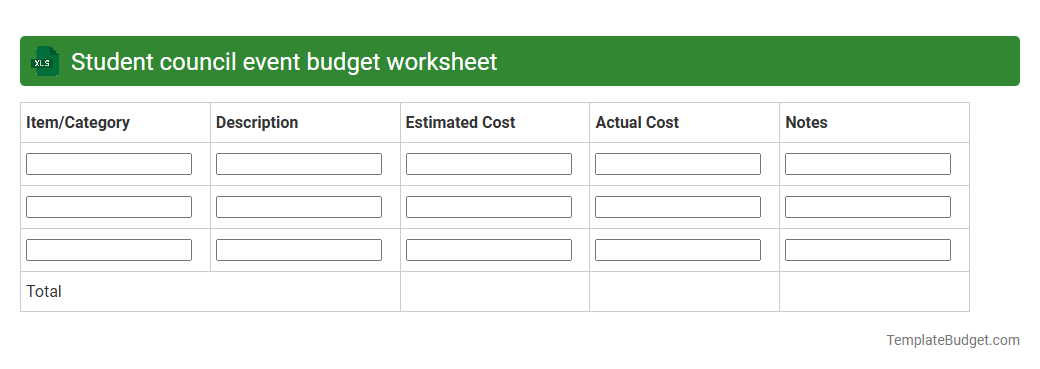Focus third row Estimated Cost input
The width and height of the screenshot is (1040, 369).
(488, 250)
